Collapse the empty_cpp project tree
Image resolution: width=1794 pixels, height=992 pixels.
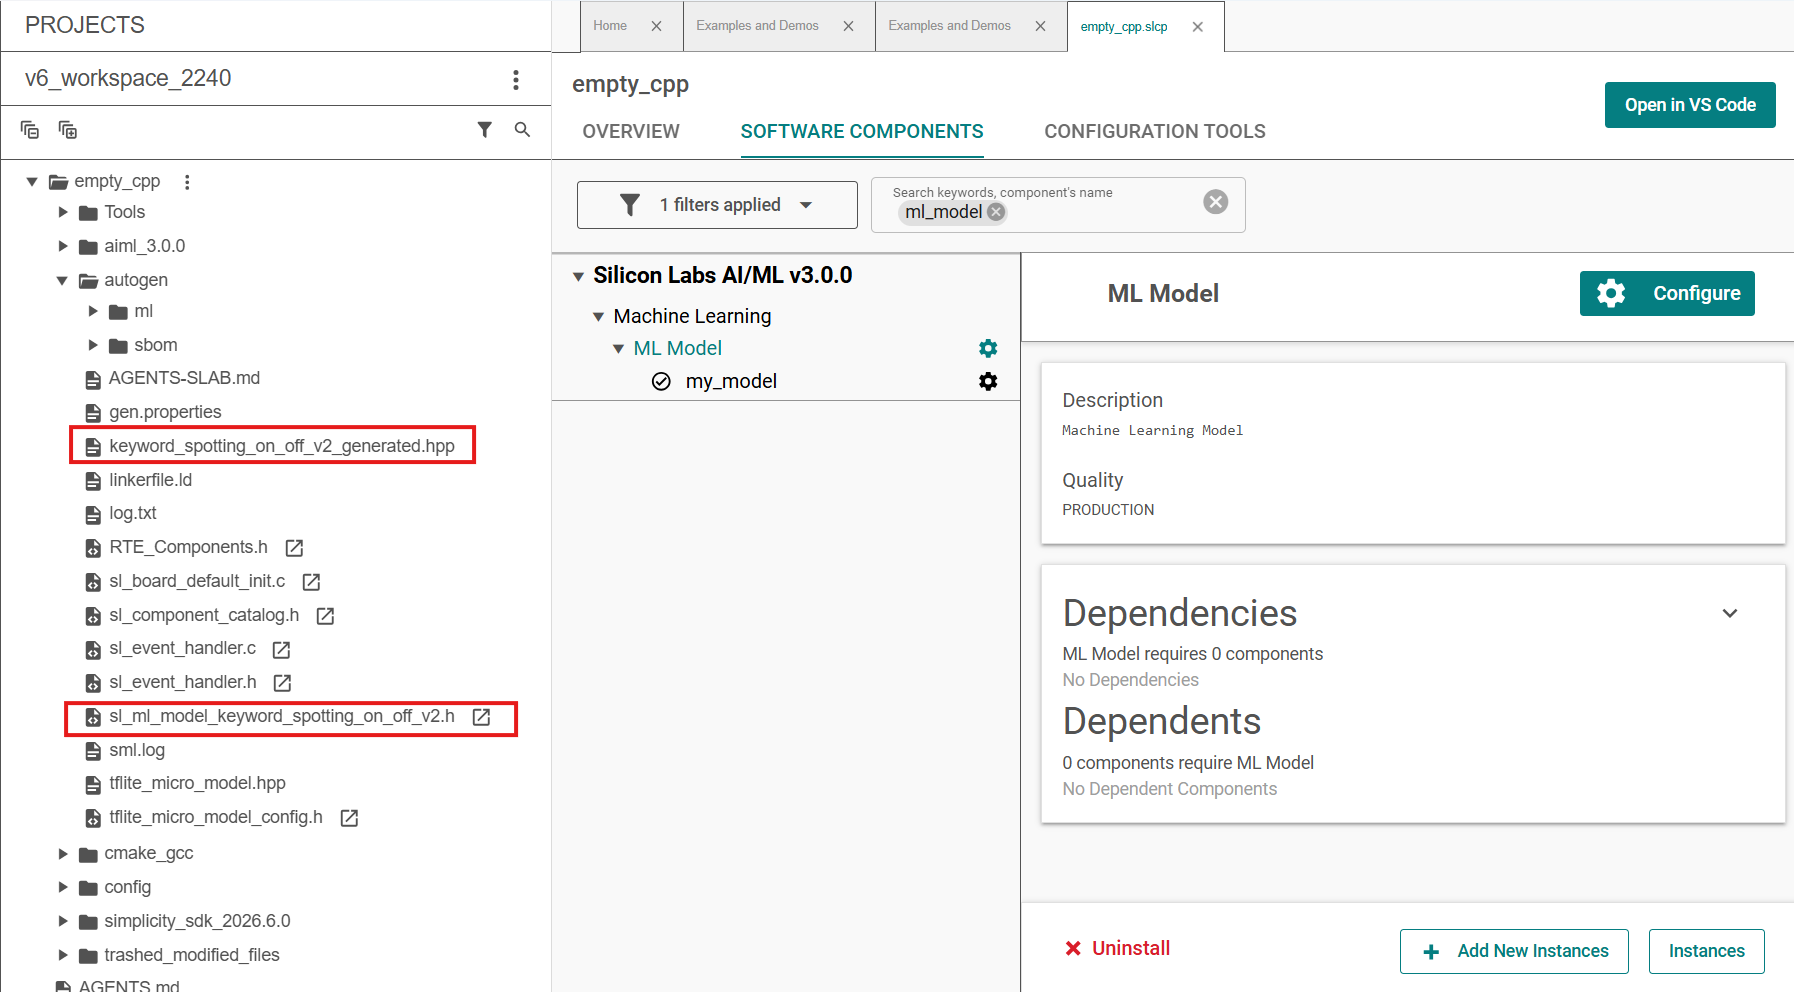click(x=32, y=182)
